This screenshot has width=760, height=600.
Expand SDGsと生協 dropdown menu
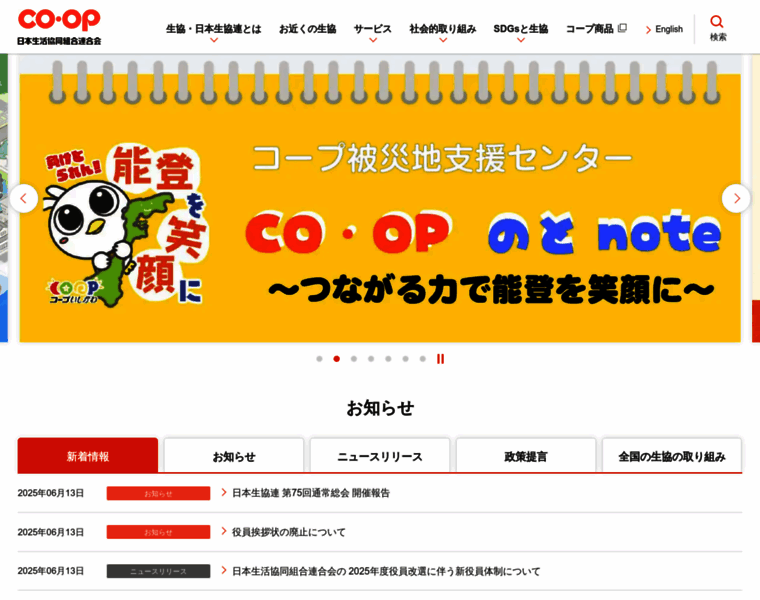[x=521, y=30]
